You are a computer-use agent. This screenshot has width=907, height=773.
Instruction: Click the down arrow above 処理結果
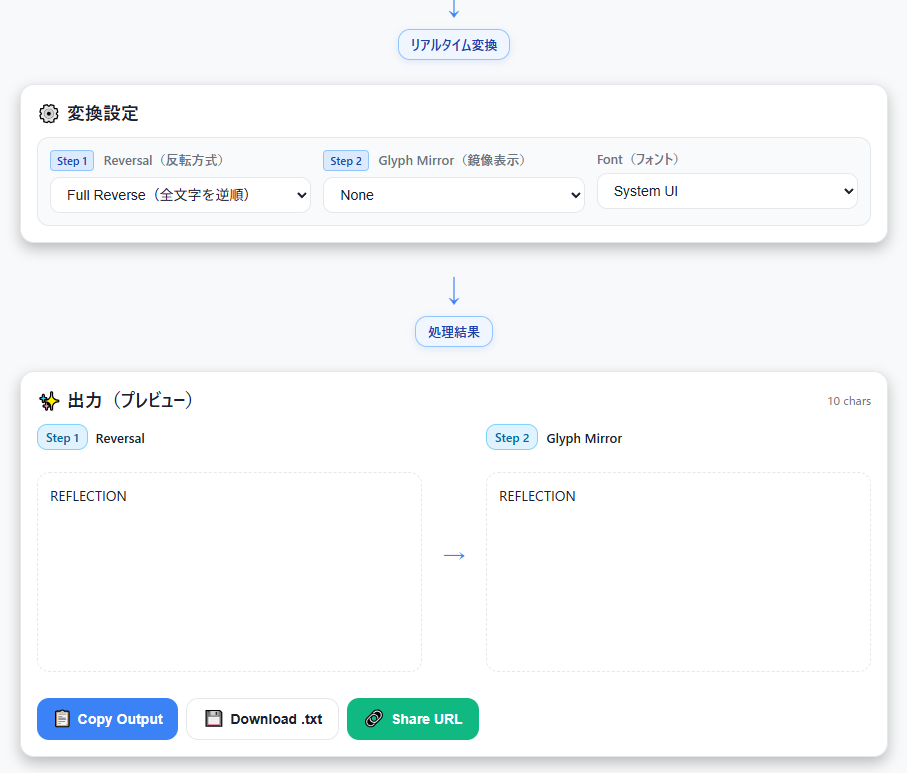454,290
